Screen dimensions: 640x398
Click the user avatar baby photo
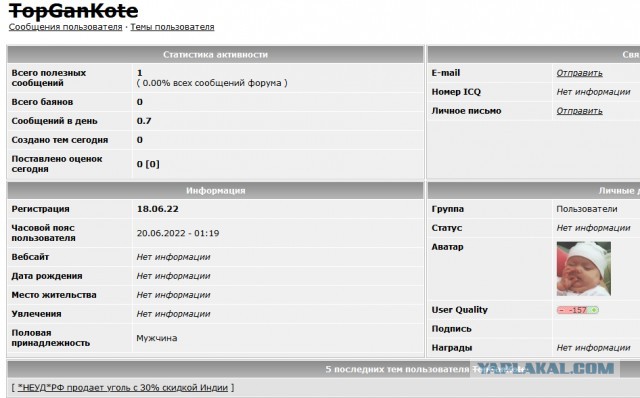pyautogui.click(x=584, y=269)
